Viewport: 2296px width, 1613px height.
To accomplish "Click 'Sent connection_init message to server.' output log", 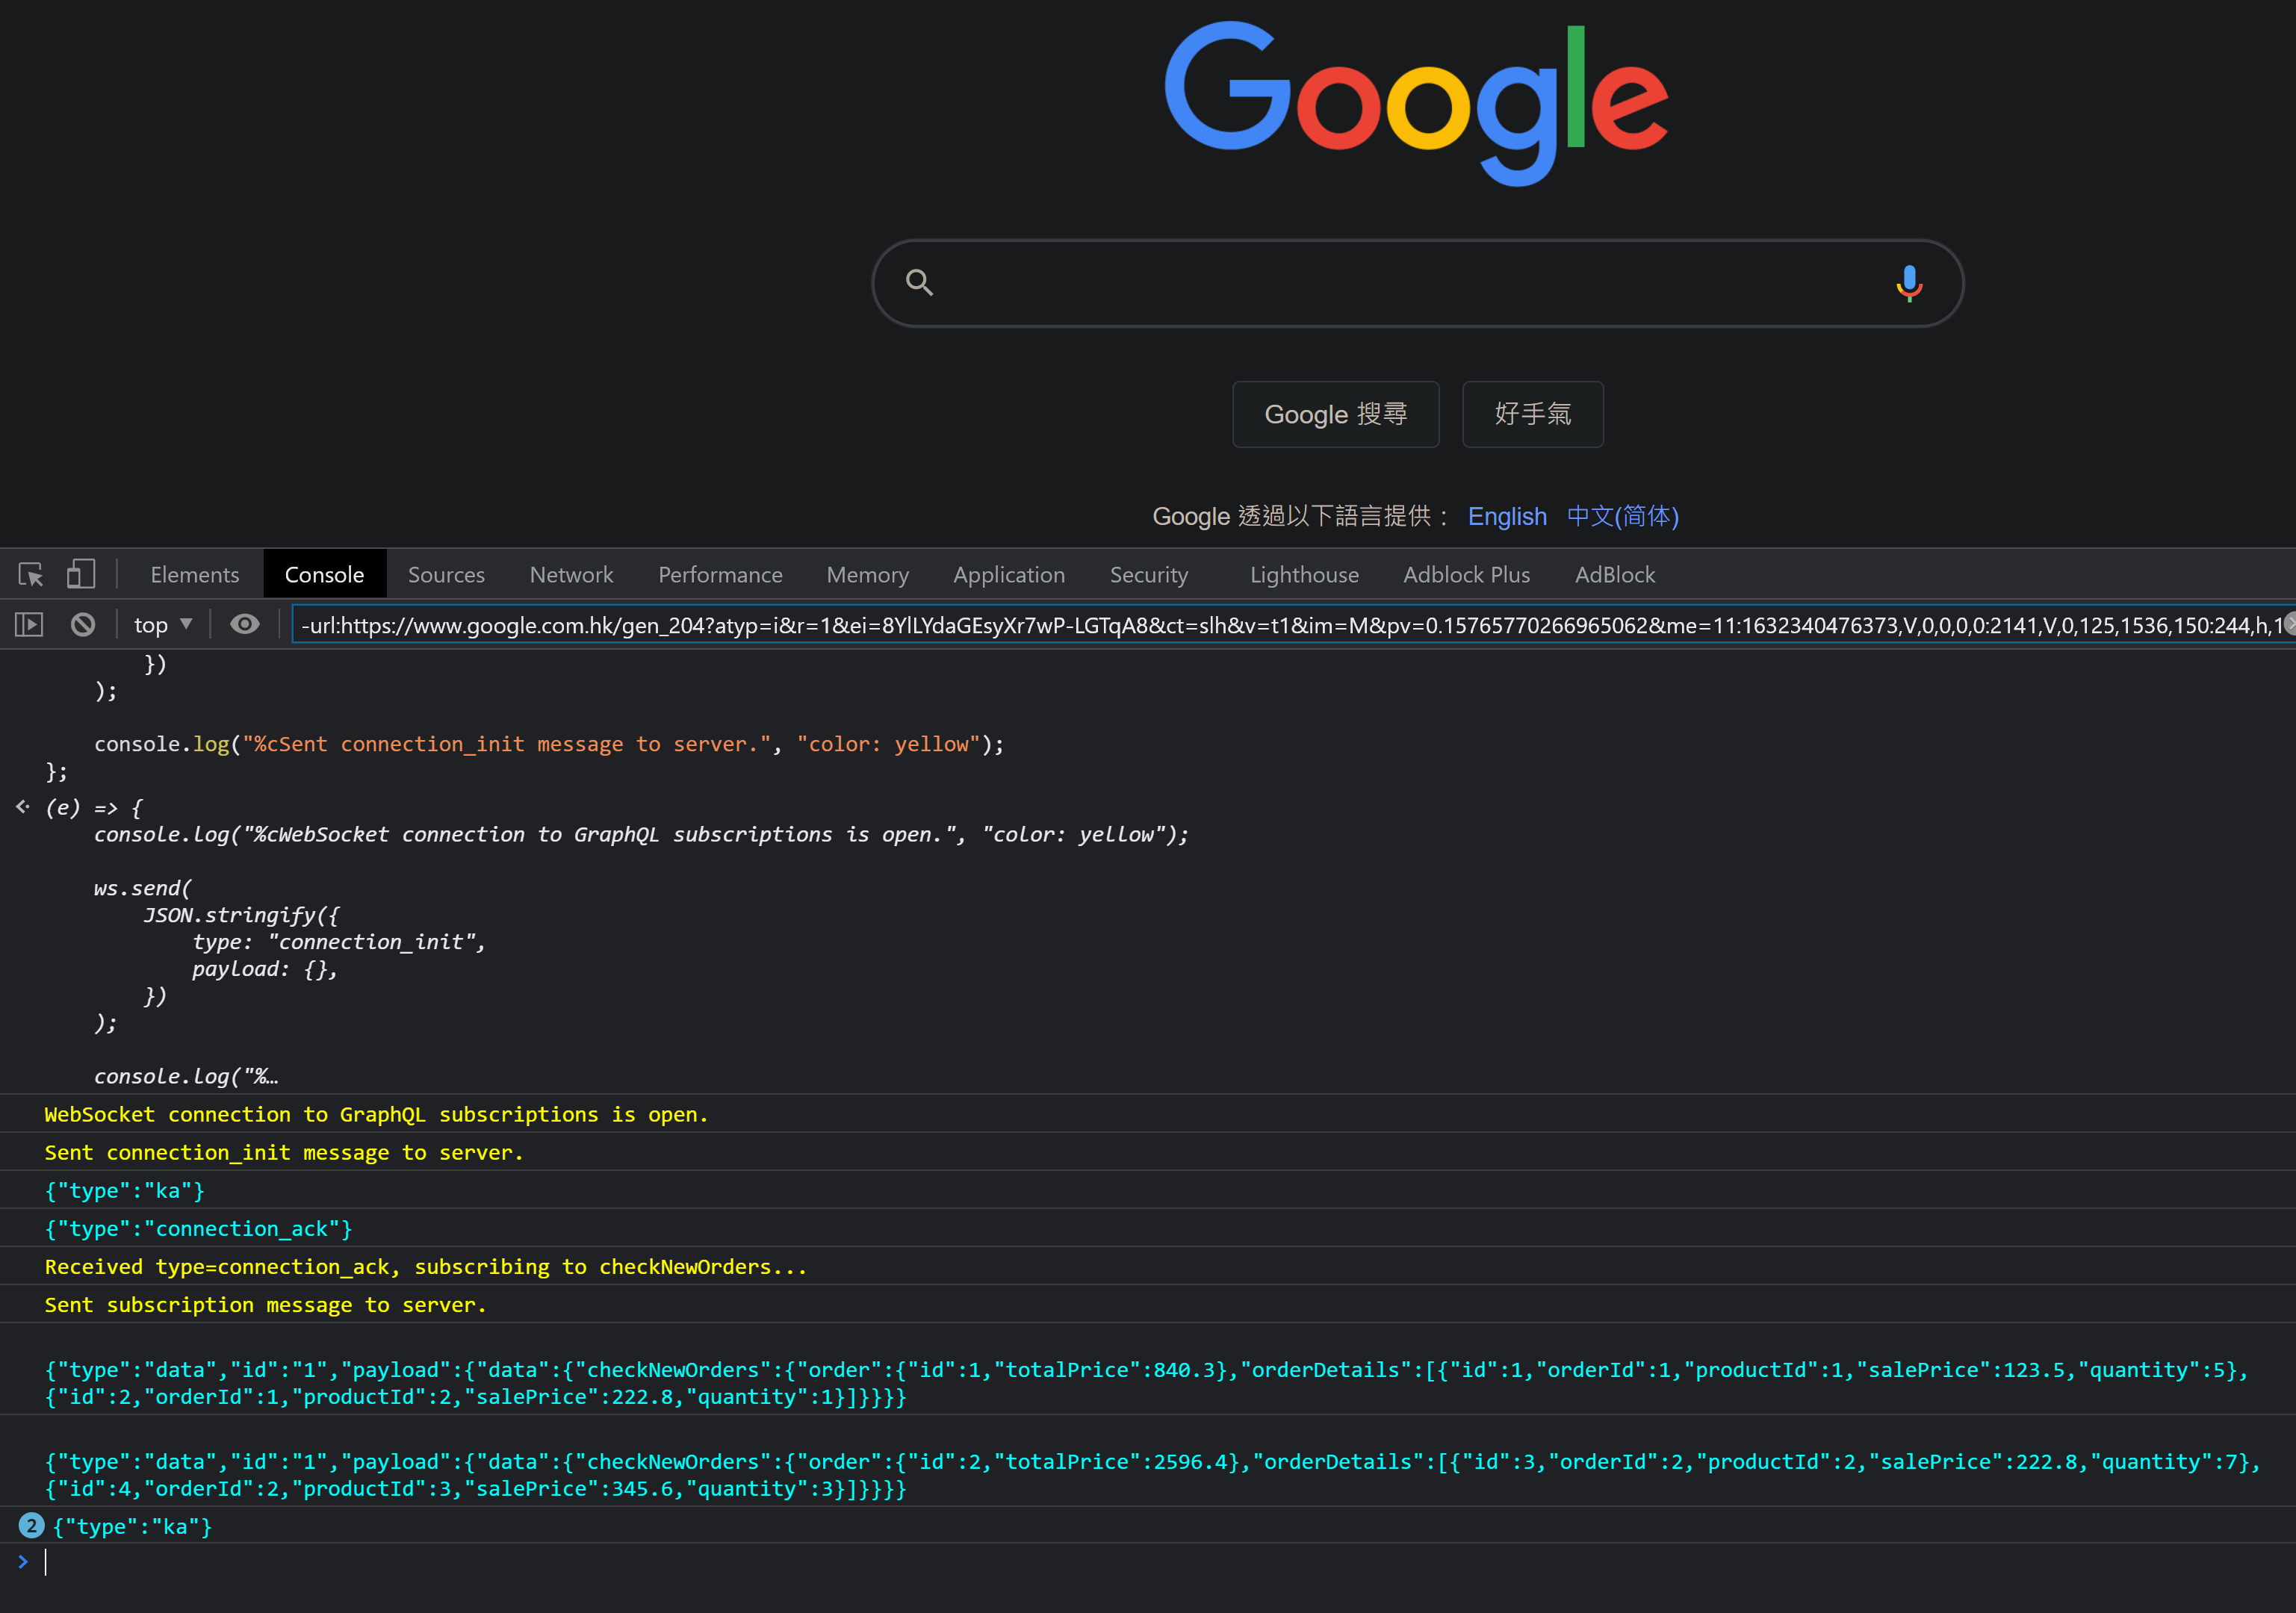I will pos(284,1152).
